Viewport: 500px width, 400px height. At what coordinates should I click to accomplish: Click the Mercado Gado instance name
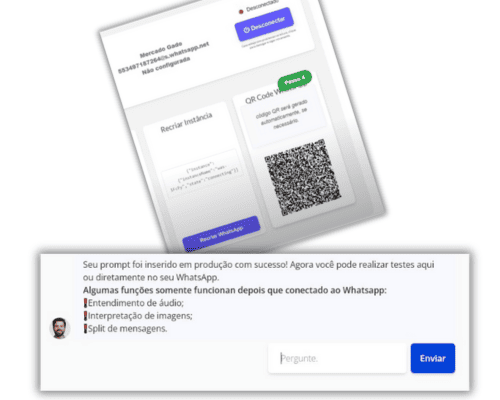161,50
